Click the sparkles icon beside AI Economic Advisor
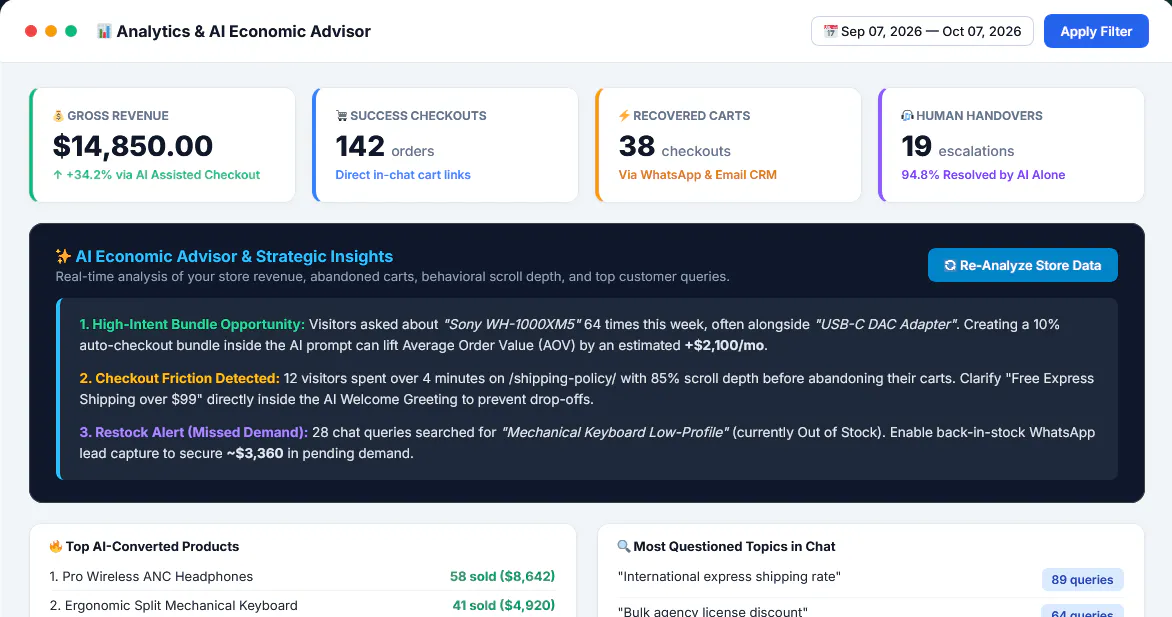Viewport: 1172px width, 617px height. pyautogui.click(x=64, y=257)
